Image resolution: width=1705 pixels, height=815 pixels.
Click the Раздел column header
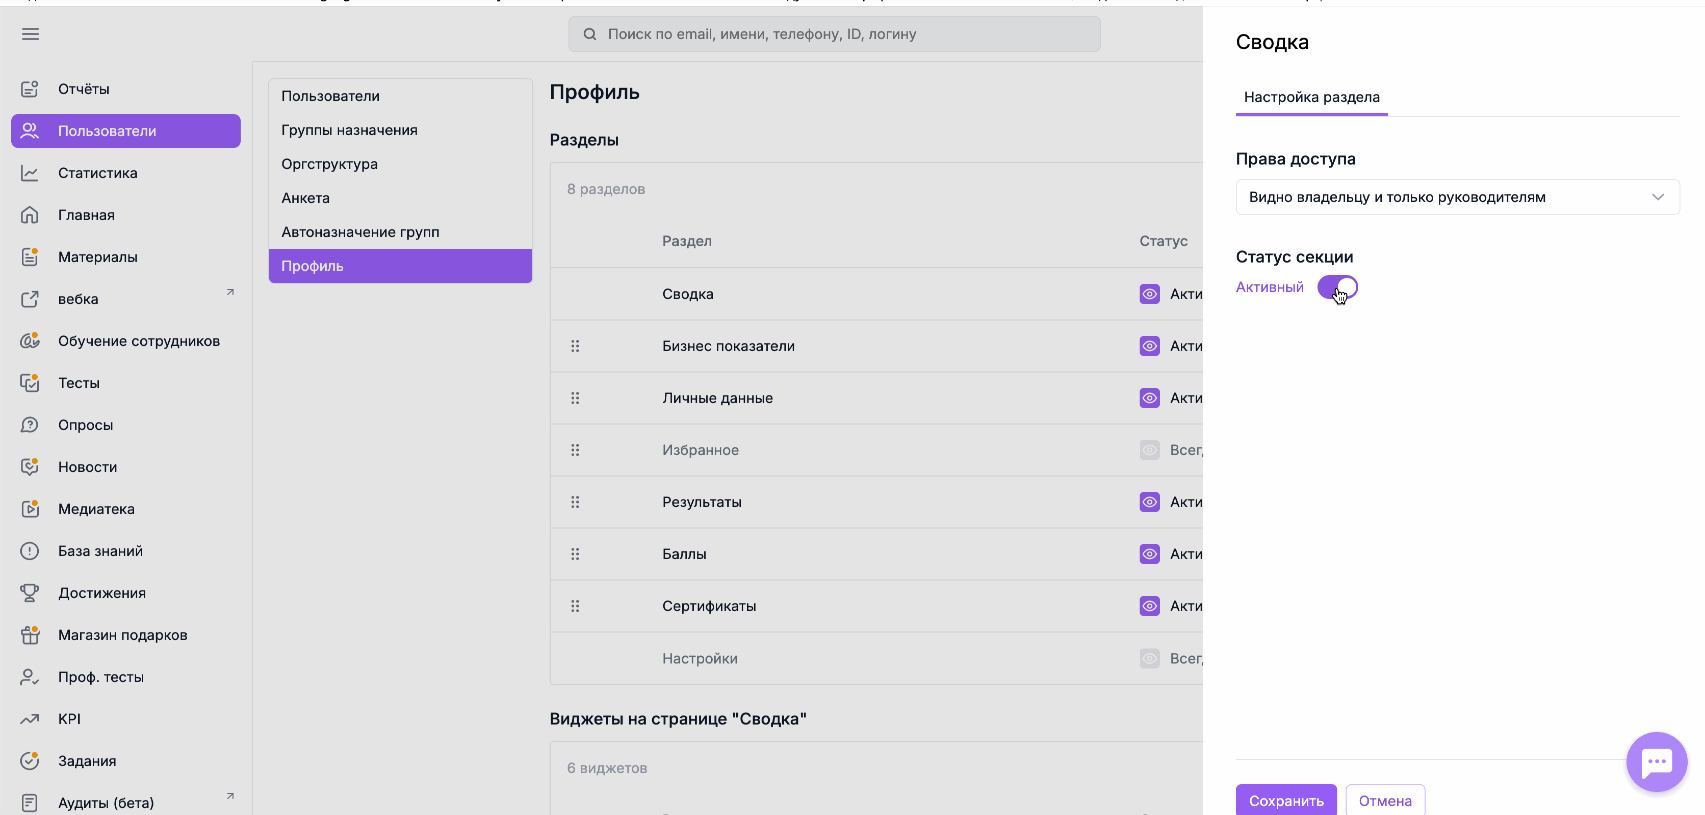[x=687, y=241]
